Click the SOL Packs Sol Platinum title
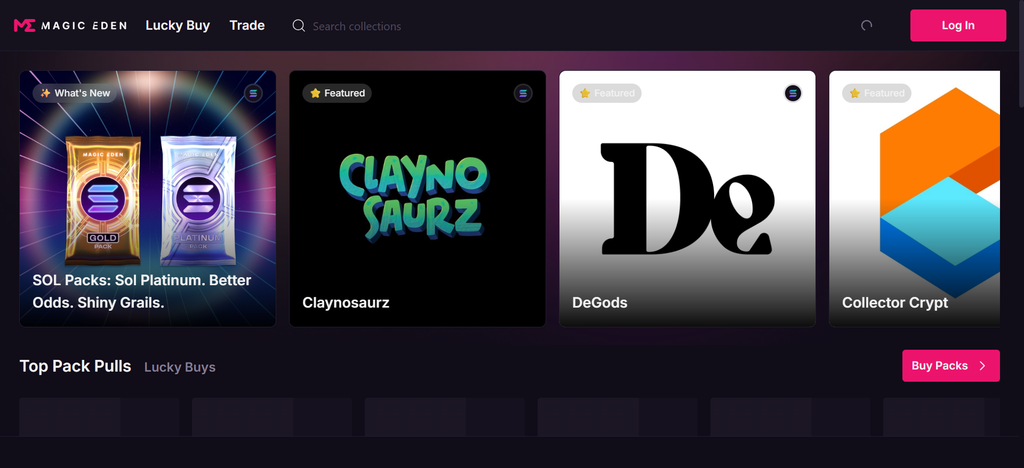1024x468 pixels. (142, 292)
